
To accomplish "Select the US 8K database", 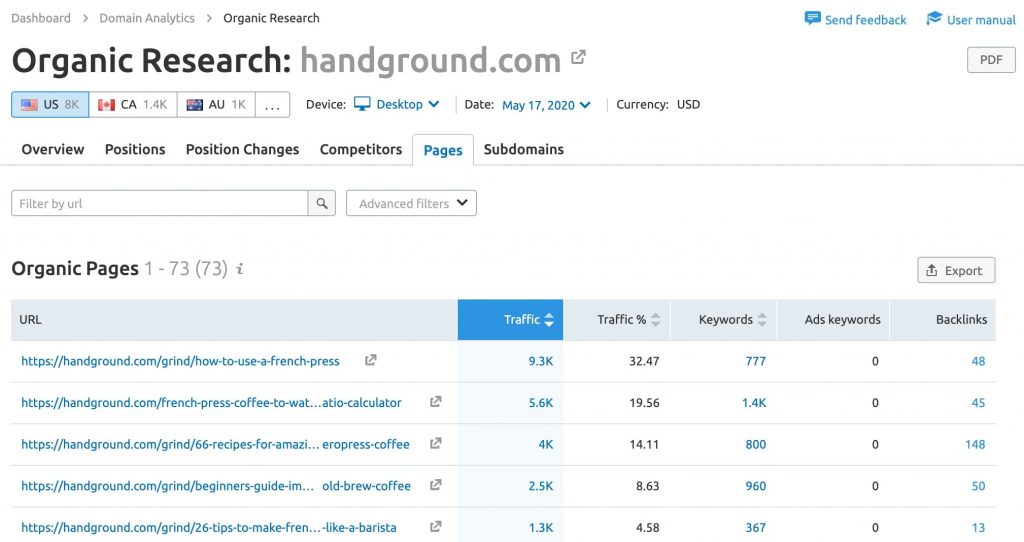I will click(50, 104).
